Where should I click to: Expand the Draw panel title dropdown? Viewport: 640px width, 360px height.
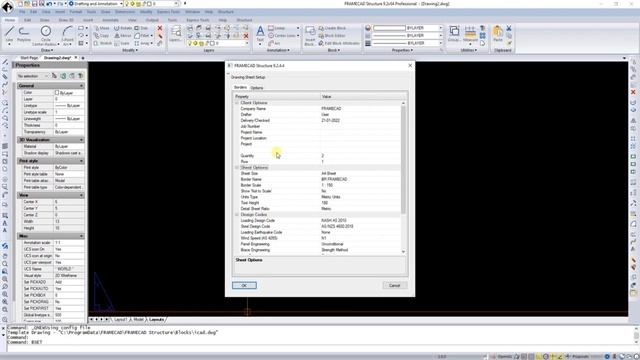pyautogui.click(x=47, y=50)
